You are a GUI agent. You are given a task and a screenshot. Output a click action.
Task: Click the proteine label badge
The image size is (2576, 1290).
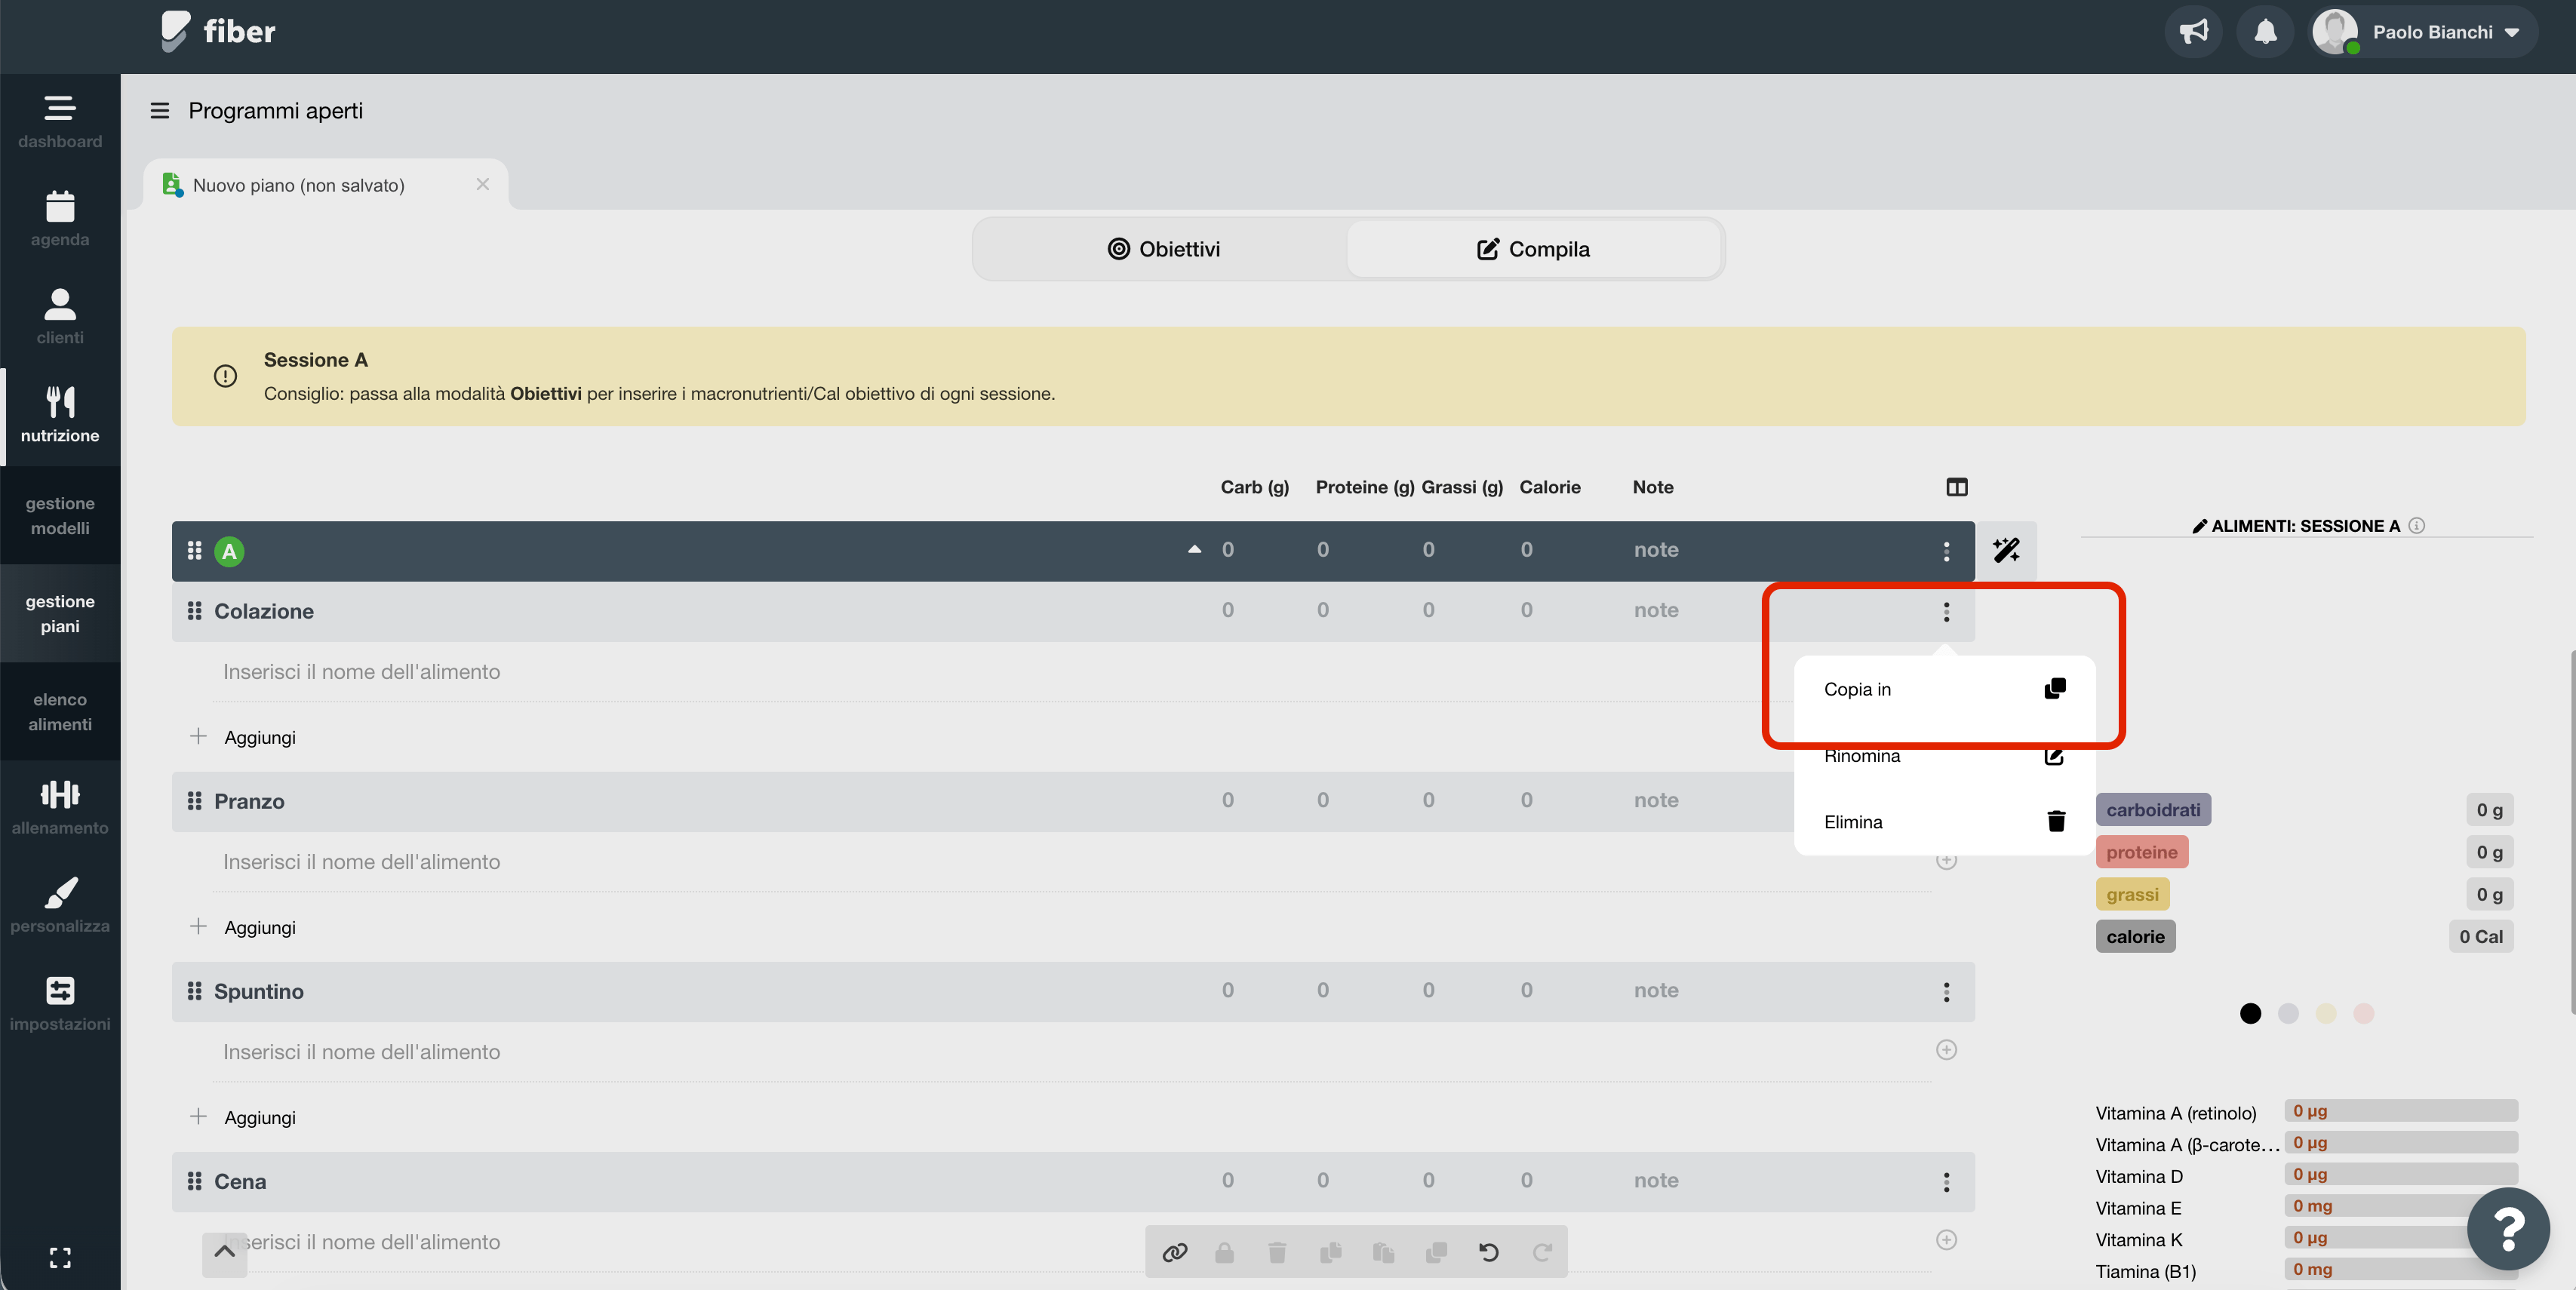[2141, 852]
